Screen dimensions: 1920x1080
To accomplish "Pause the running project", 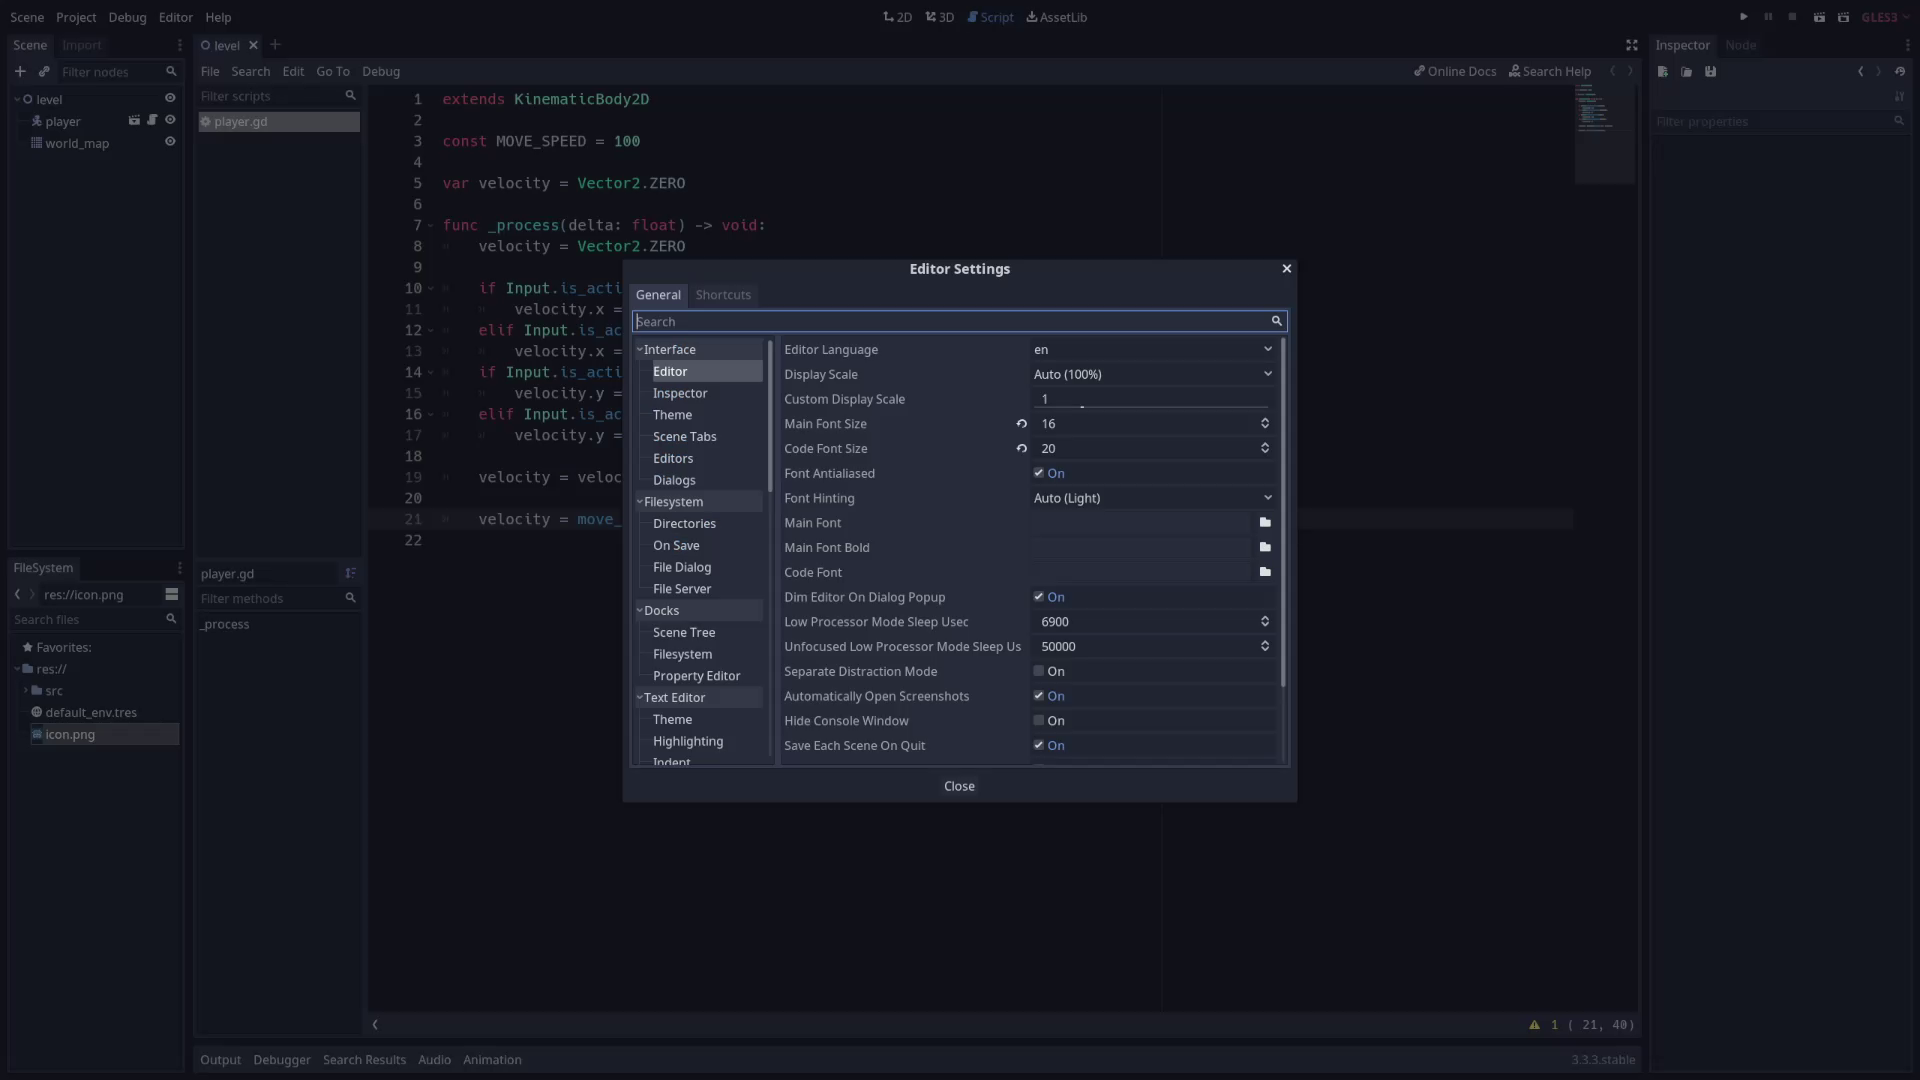I will (1768, 17).
